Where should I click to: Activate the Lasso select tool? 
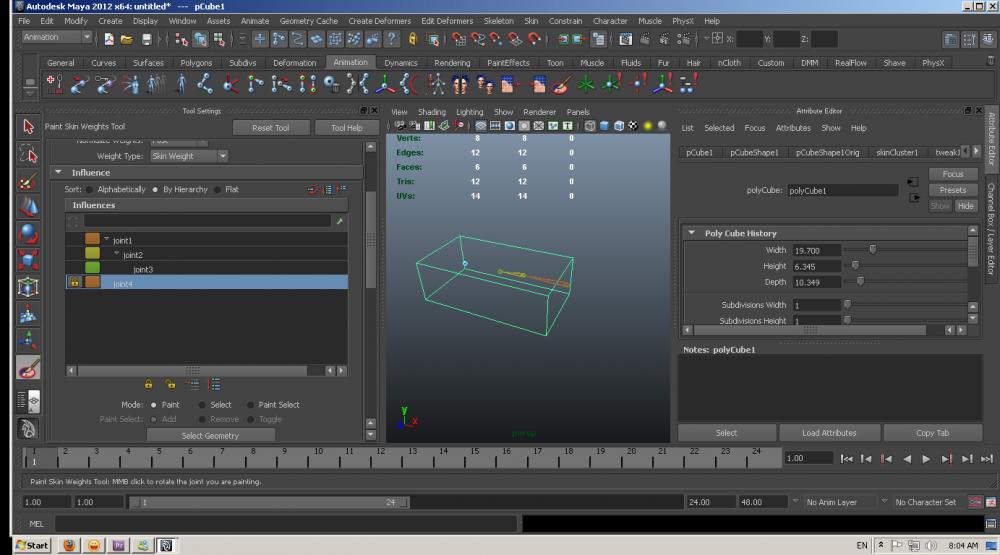[28, 154]
